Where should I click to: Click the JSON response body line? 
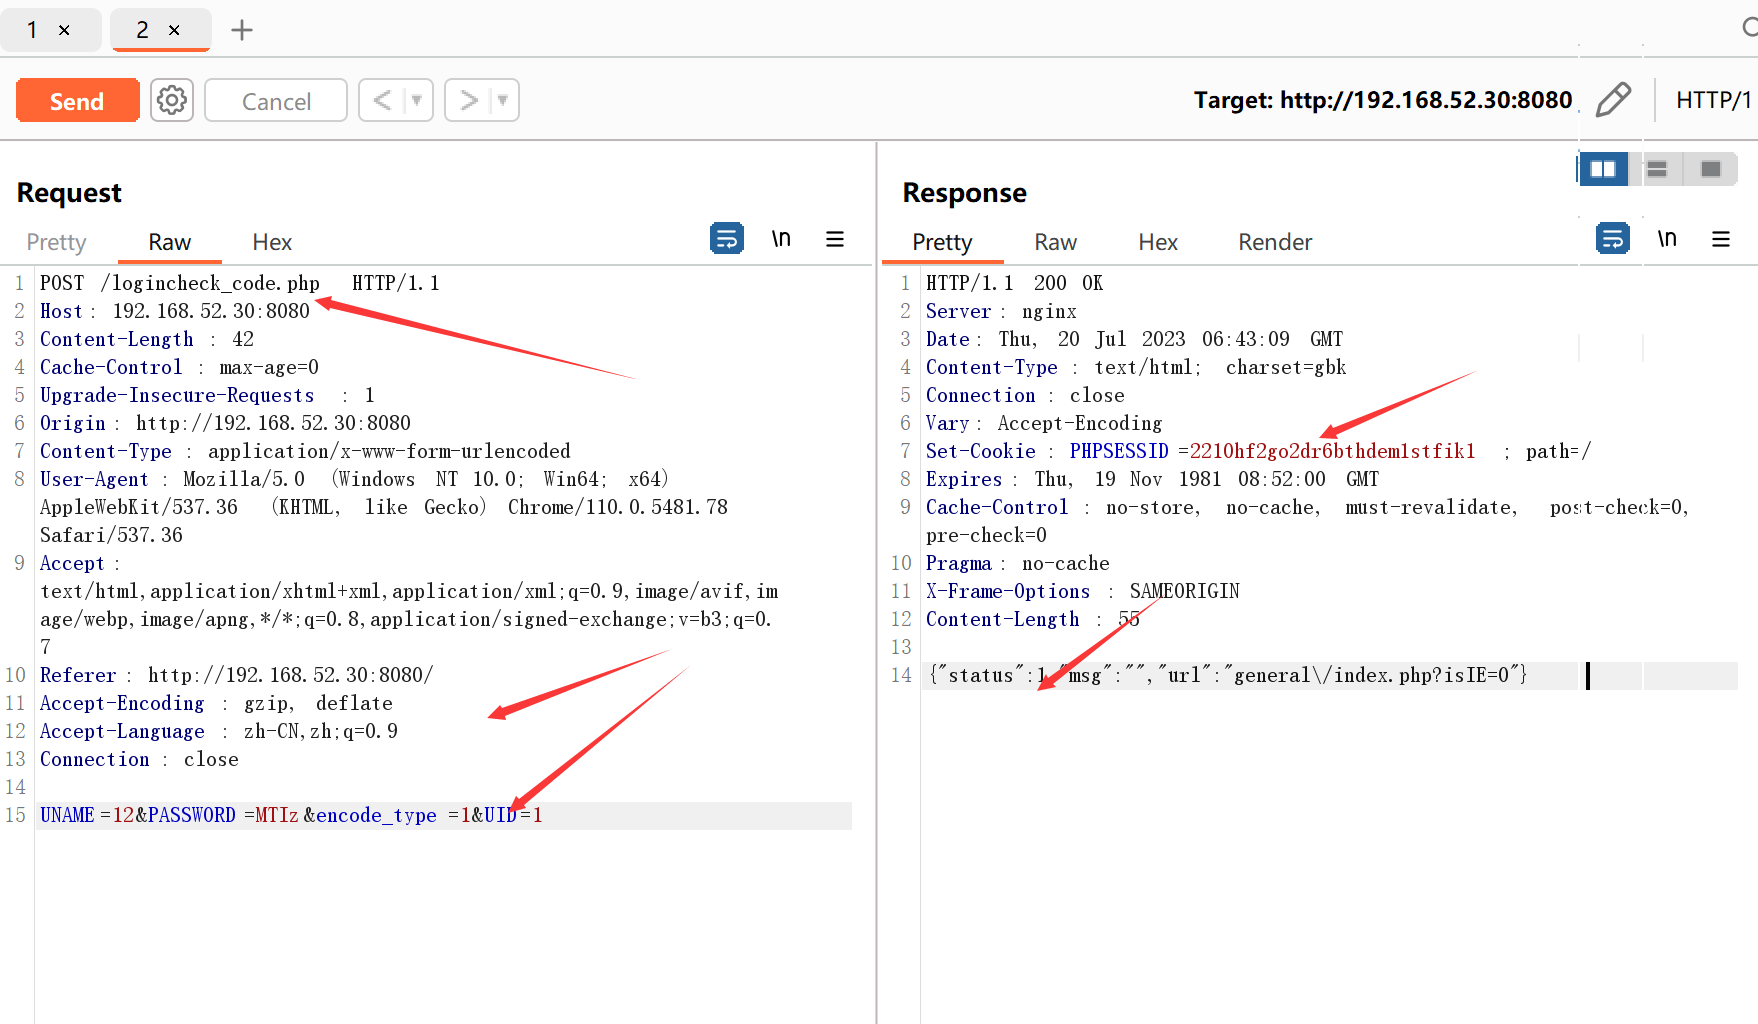[1228, 675]
